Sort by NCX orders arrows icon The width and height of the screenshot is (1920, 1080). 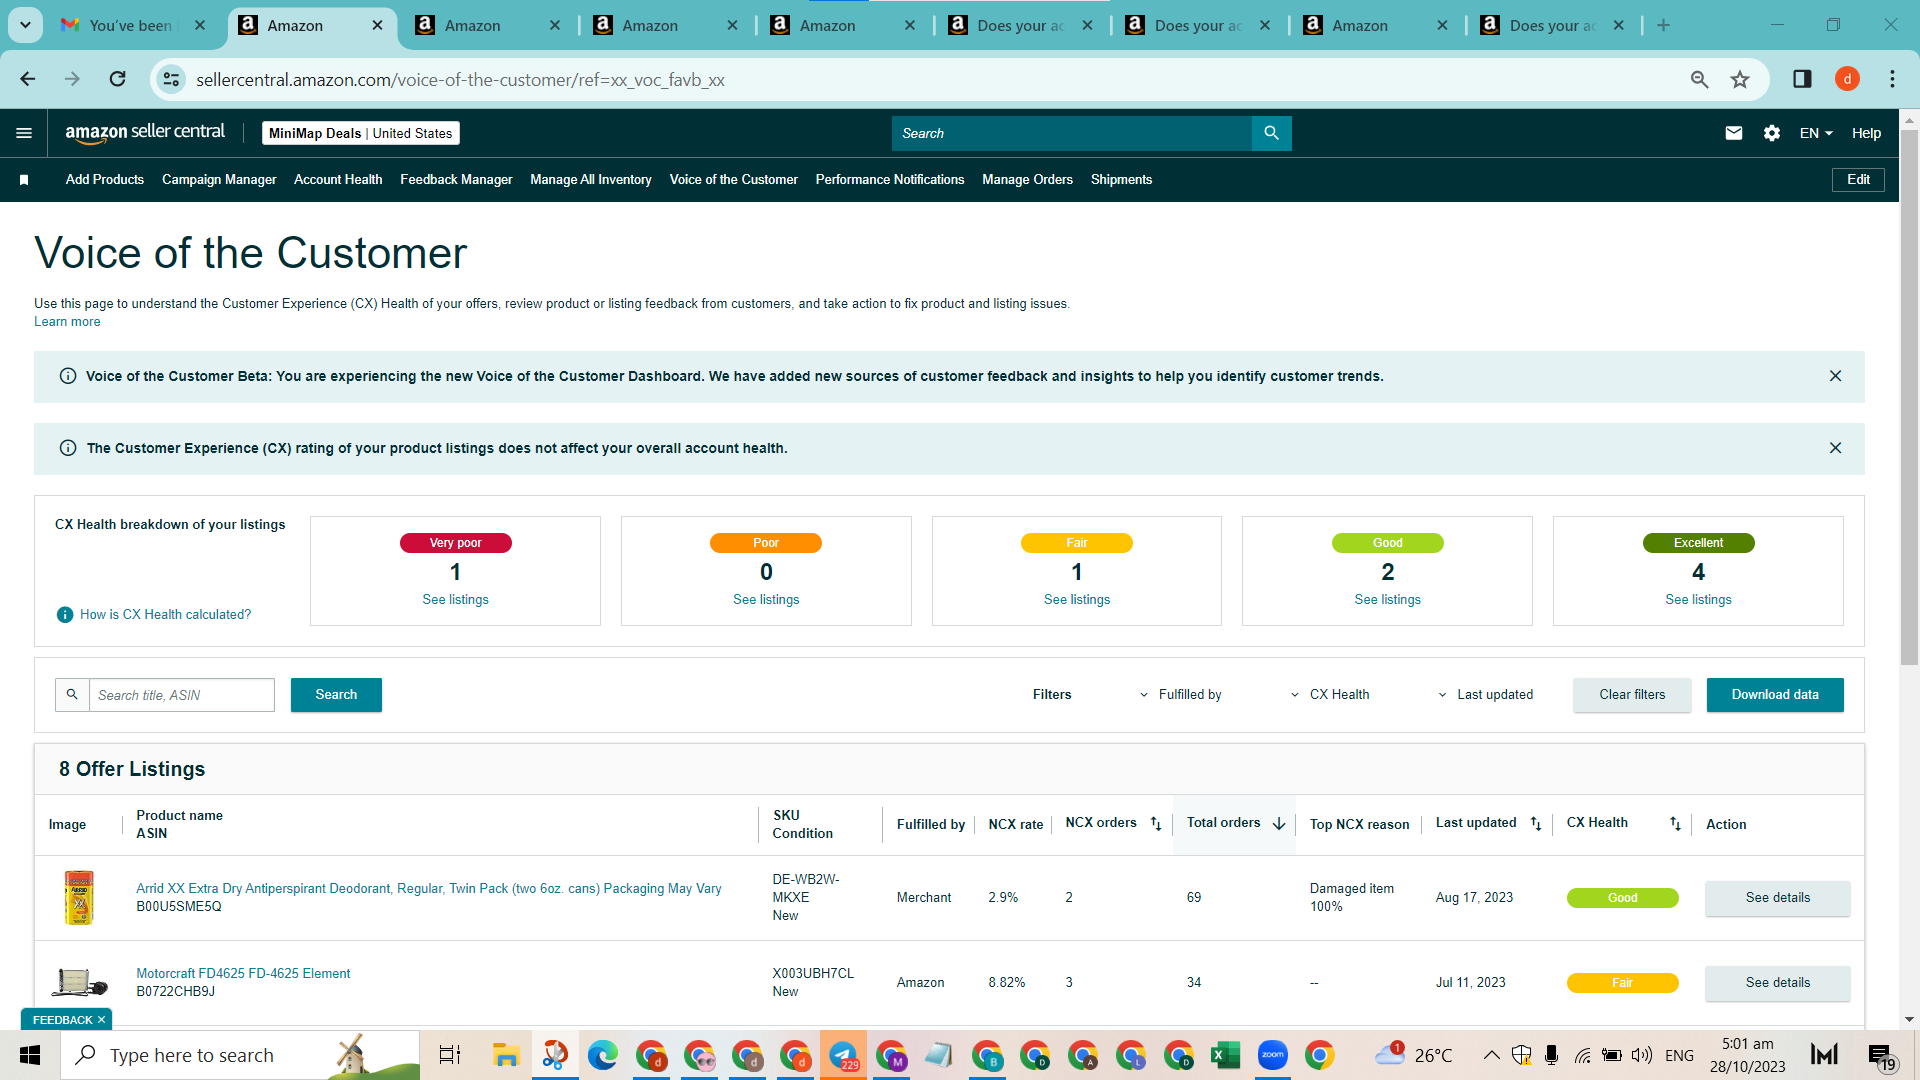click(1156, 824)
